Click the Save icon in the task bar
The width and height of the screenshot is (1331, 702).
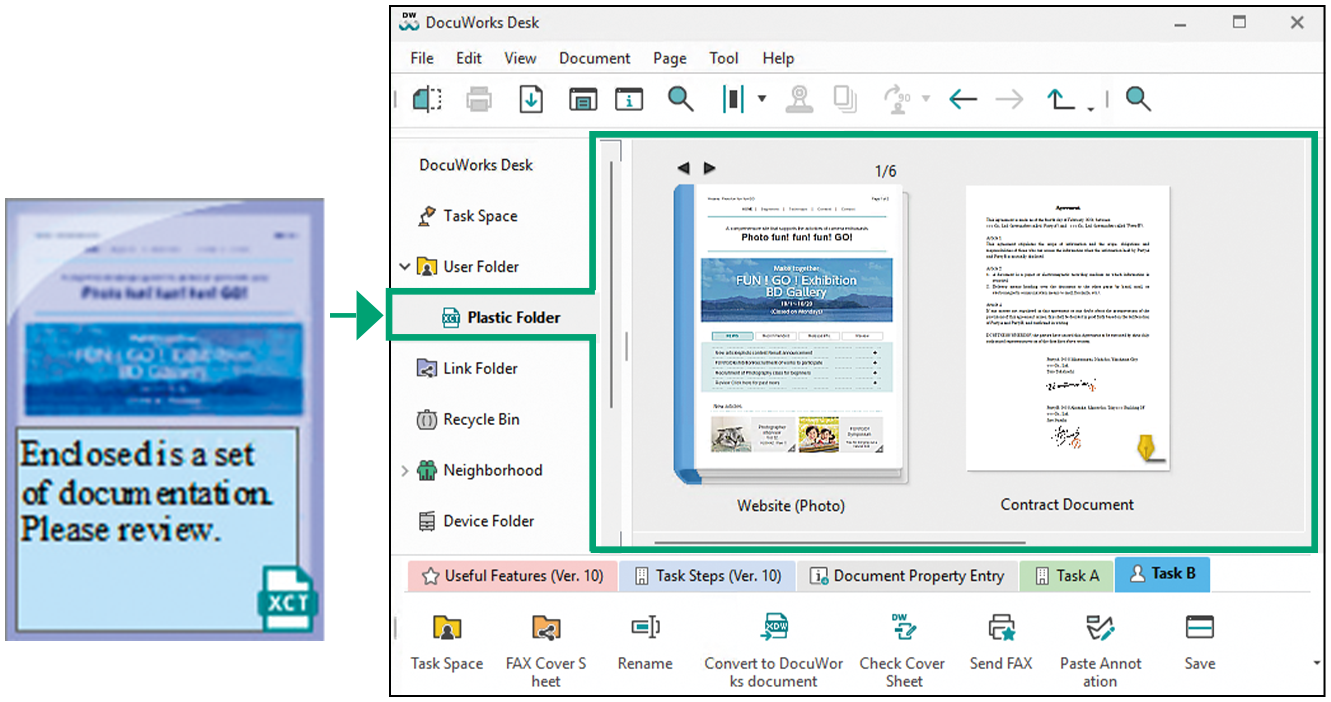1199,627
